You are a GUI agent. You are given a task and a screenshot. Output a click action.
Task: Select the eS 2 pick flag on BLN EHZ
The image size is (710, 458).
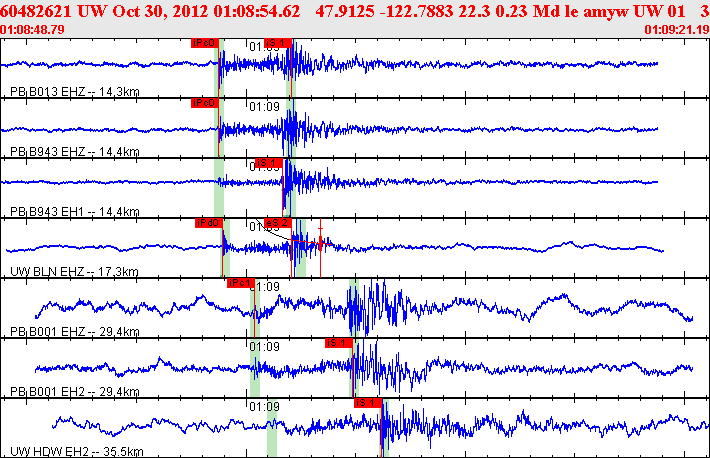pos(278,223)
